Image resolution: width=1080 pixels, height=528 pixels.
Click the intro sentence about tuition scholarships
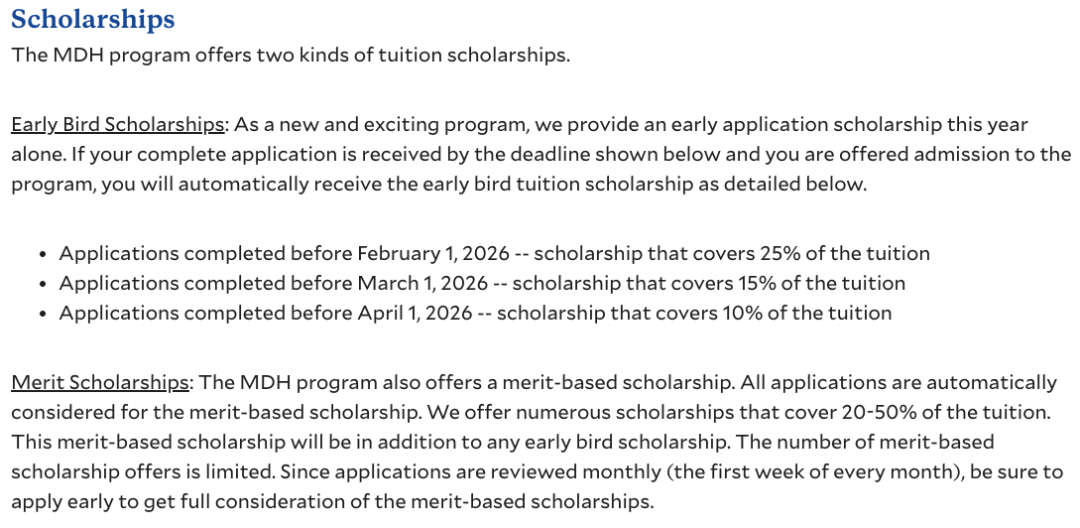[290, 55]
